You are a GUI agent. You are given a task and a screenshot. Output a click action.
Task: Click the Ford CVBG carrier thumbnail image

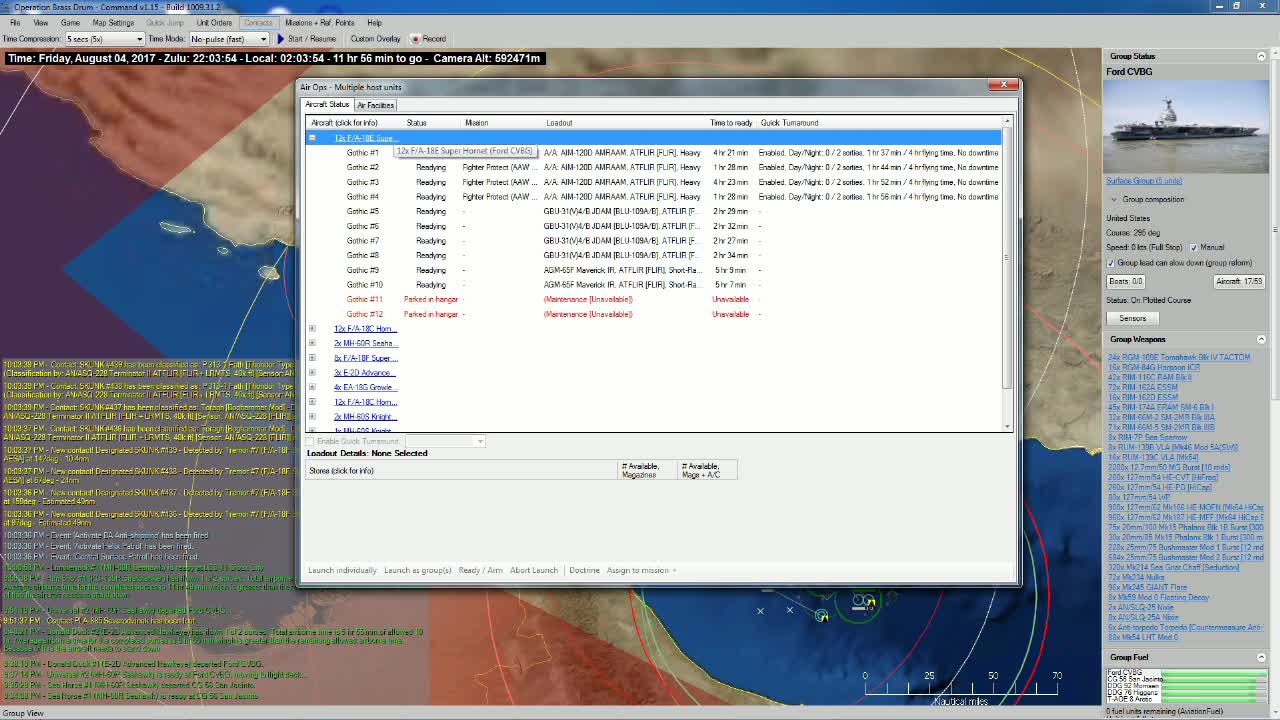1185,126
